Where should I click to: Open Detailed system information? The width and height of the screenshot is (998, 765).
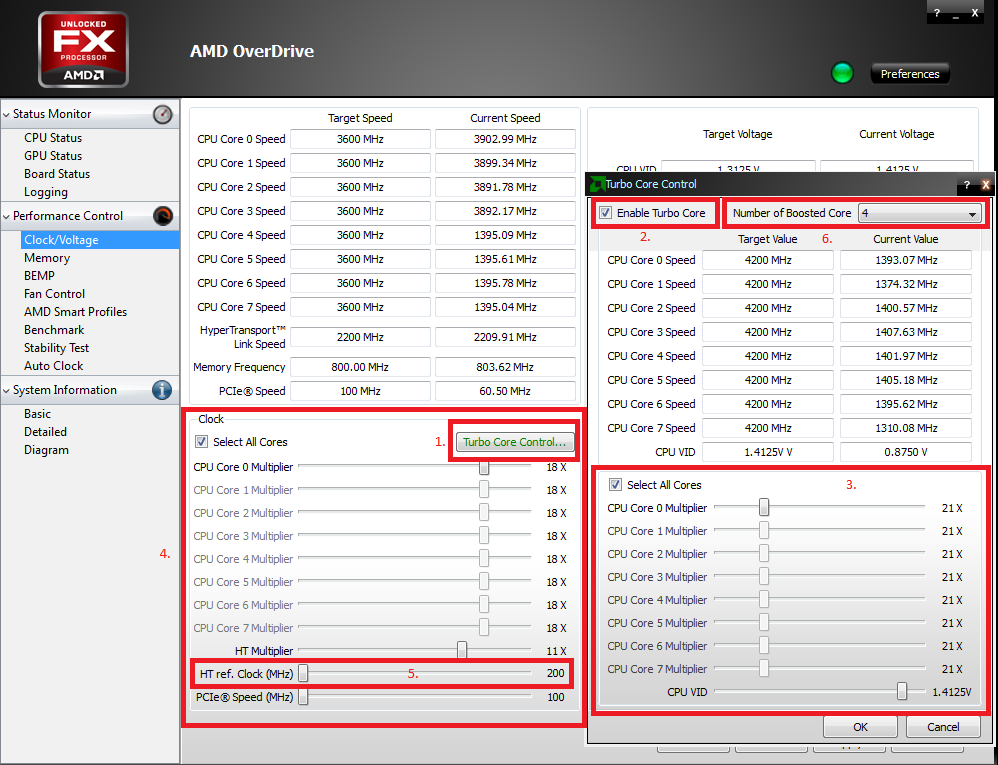(45, 432)
